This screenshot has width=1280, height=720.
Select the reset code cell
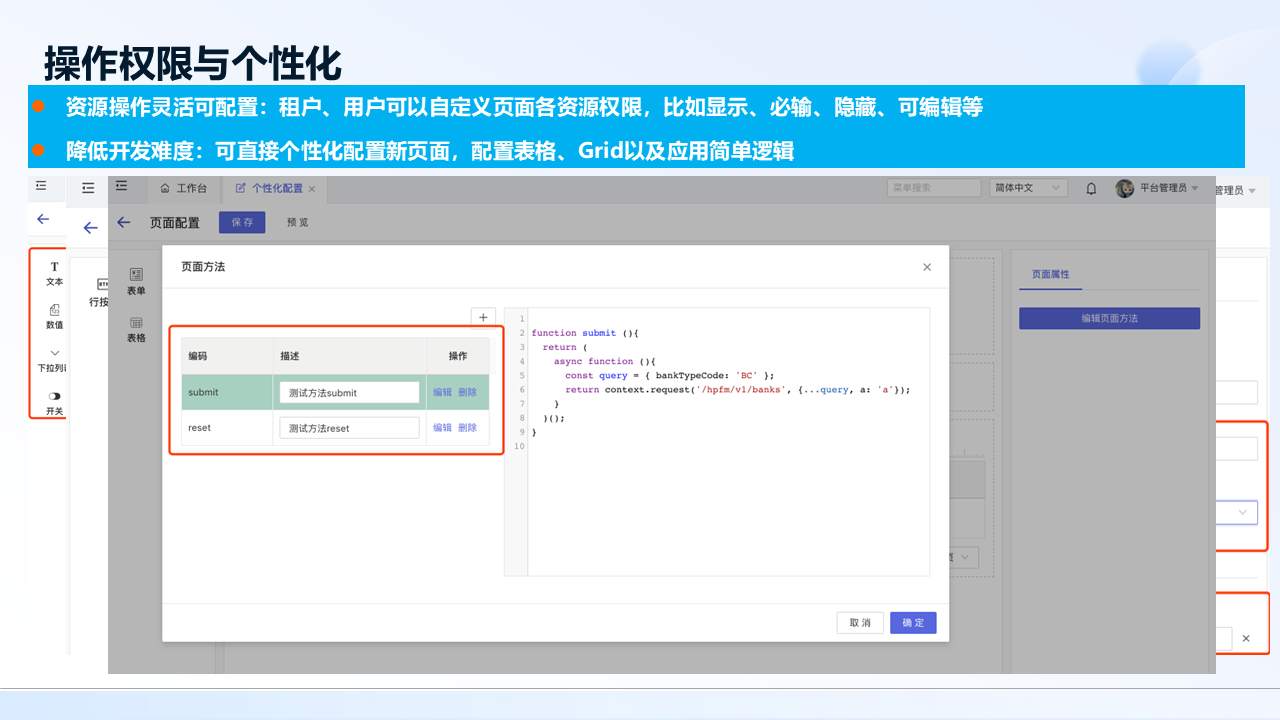tap(227, 427)
